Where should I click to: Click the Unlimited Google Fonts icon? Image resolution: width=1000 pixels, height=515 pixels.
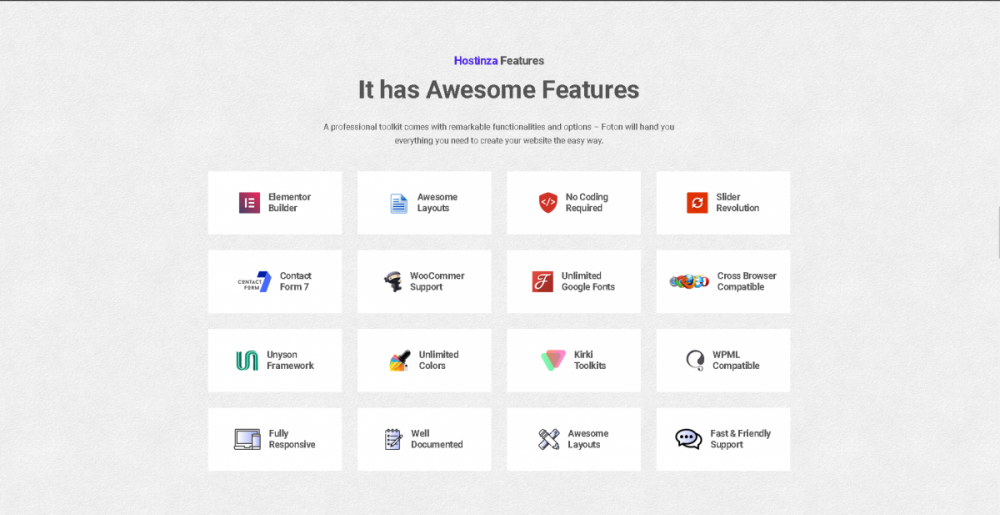tap(542, 282)
